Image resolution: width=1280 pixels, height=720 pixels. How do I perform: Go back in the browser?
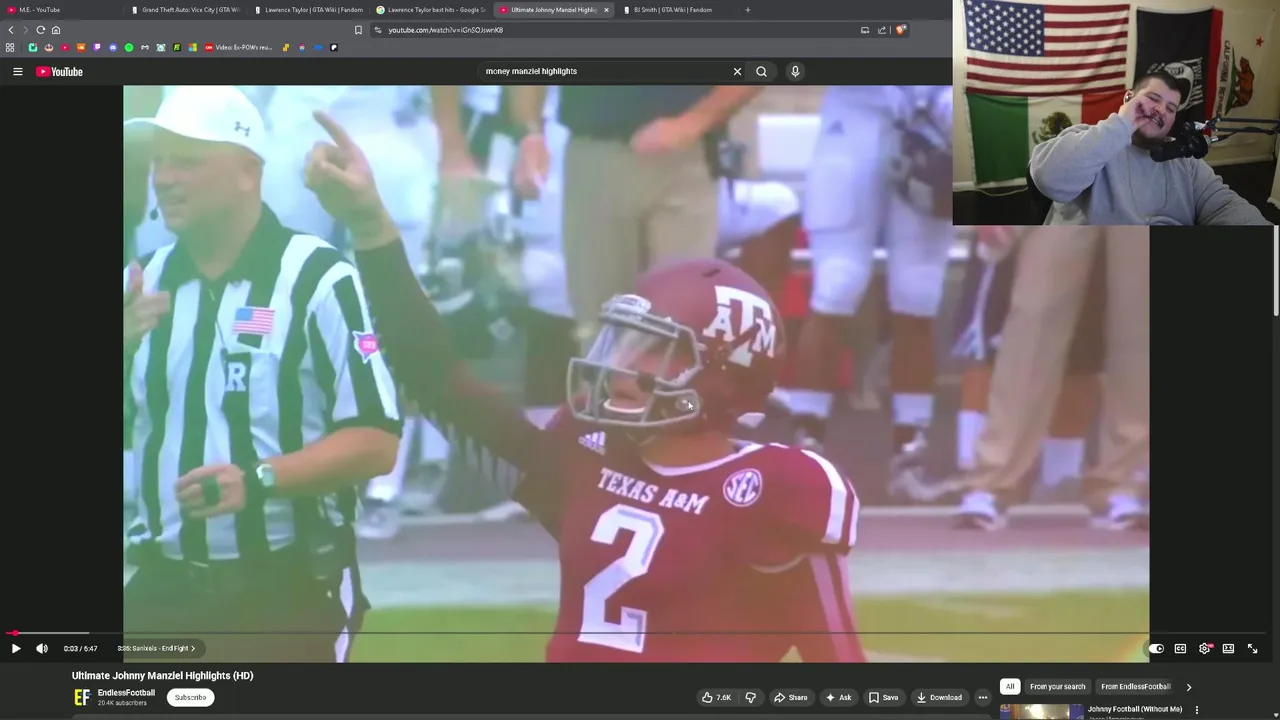11,30
